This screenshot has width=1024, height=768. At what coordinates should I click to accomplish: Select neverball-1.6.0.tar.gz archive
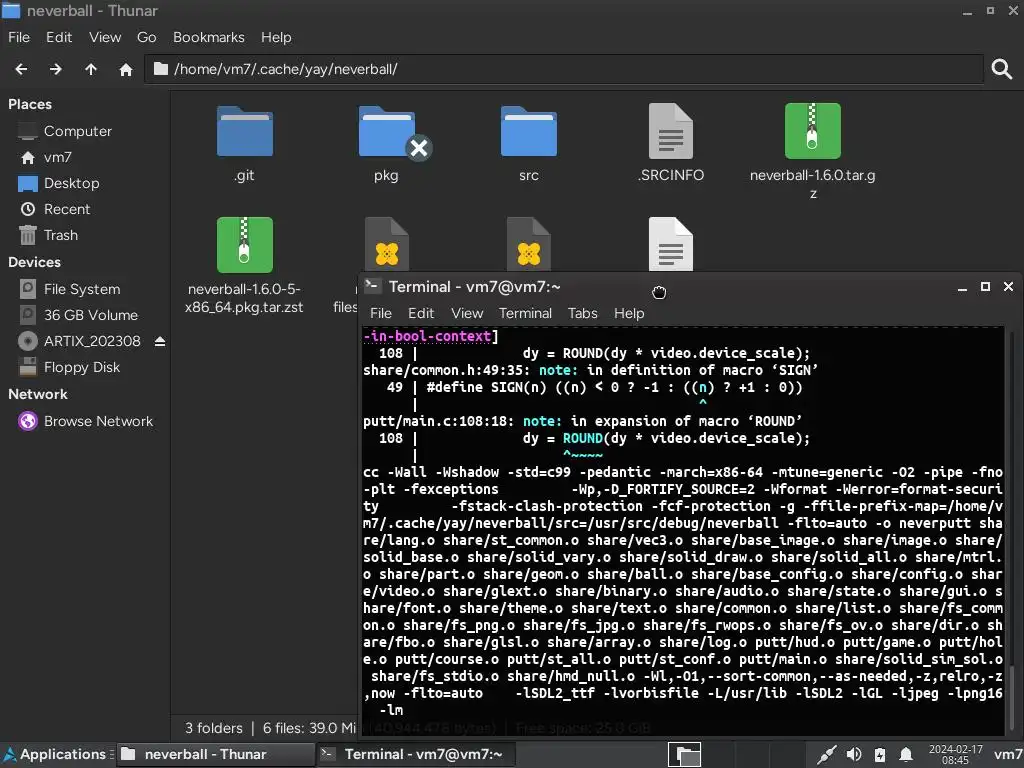812,152
